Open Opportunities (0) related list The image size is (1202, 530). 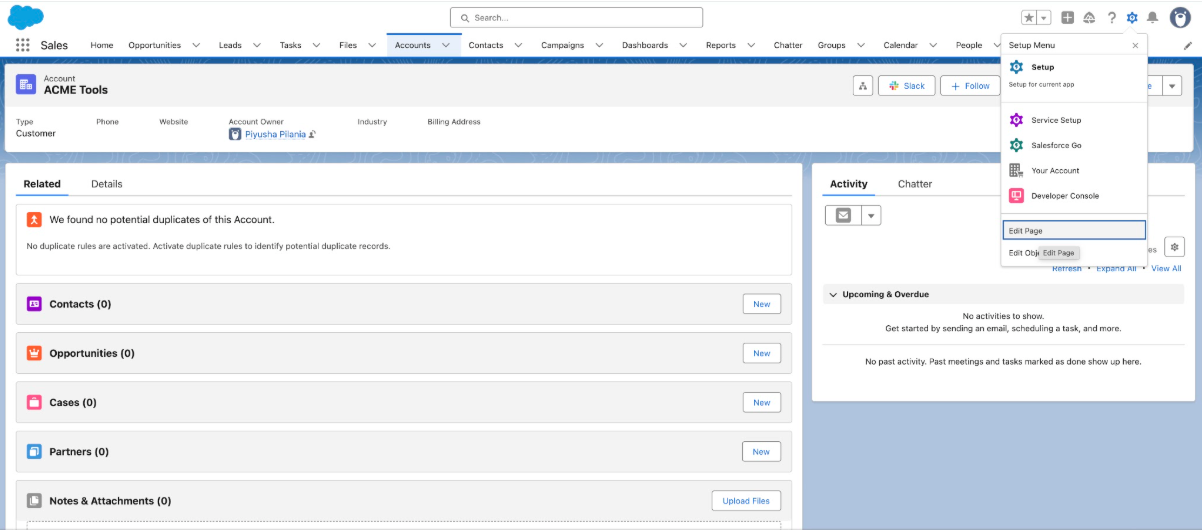(x=92, y=353)
